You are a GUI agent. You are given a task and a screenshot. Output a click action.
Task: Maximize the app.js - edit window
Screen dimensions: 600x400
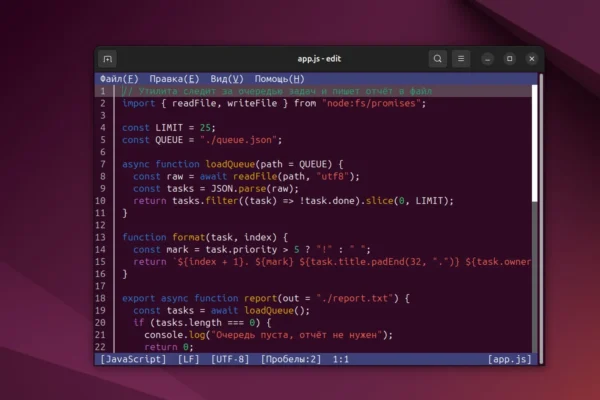pyautogui.click(x=509, y=59)
